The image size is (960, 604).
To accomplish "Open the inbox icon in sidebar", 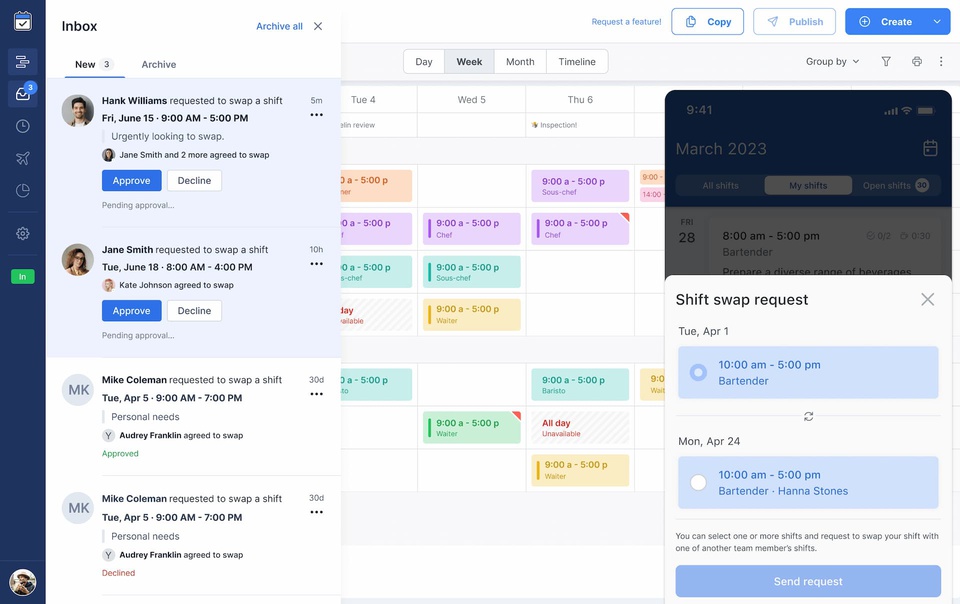I will [x=22, y=94].
